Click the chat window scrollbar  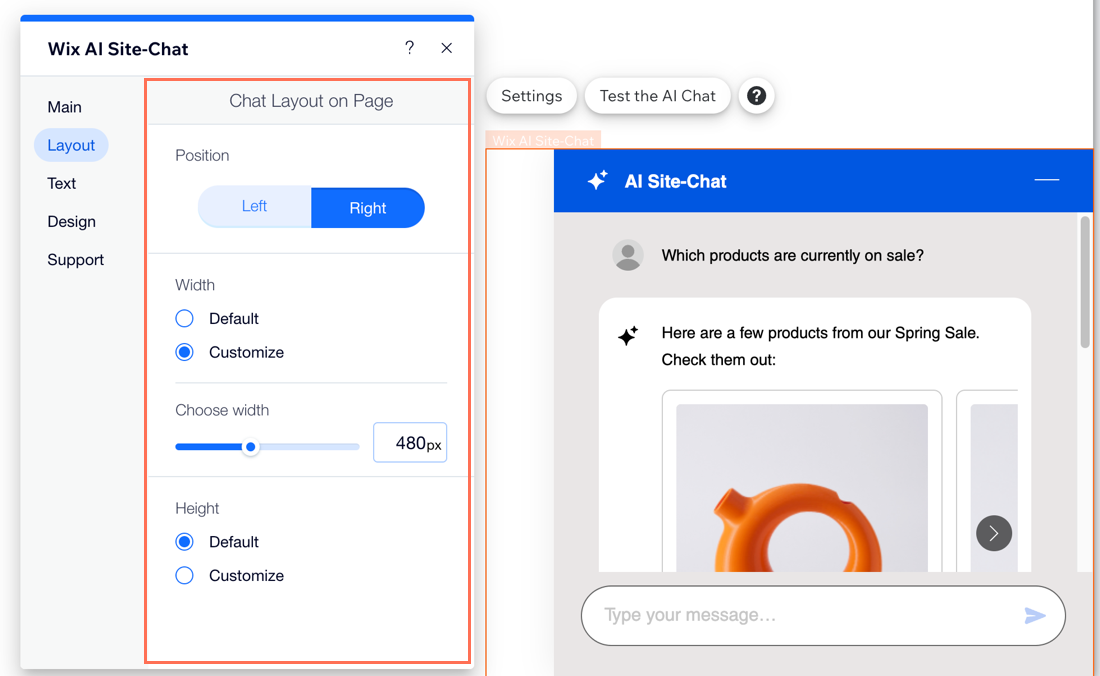[1085, 282]
